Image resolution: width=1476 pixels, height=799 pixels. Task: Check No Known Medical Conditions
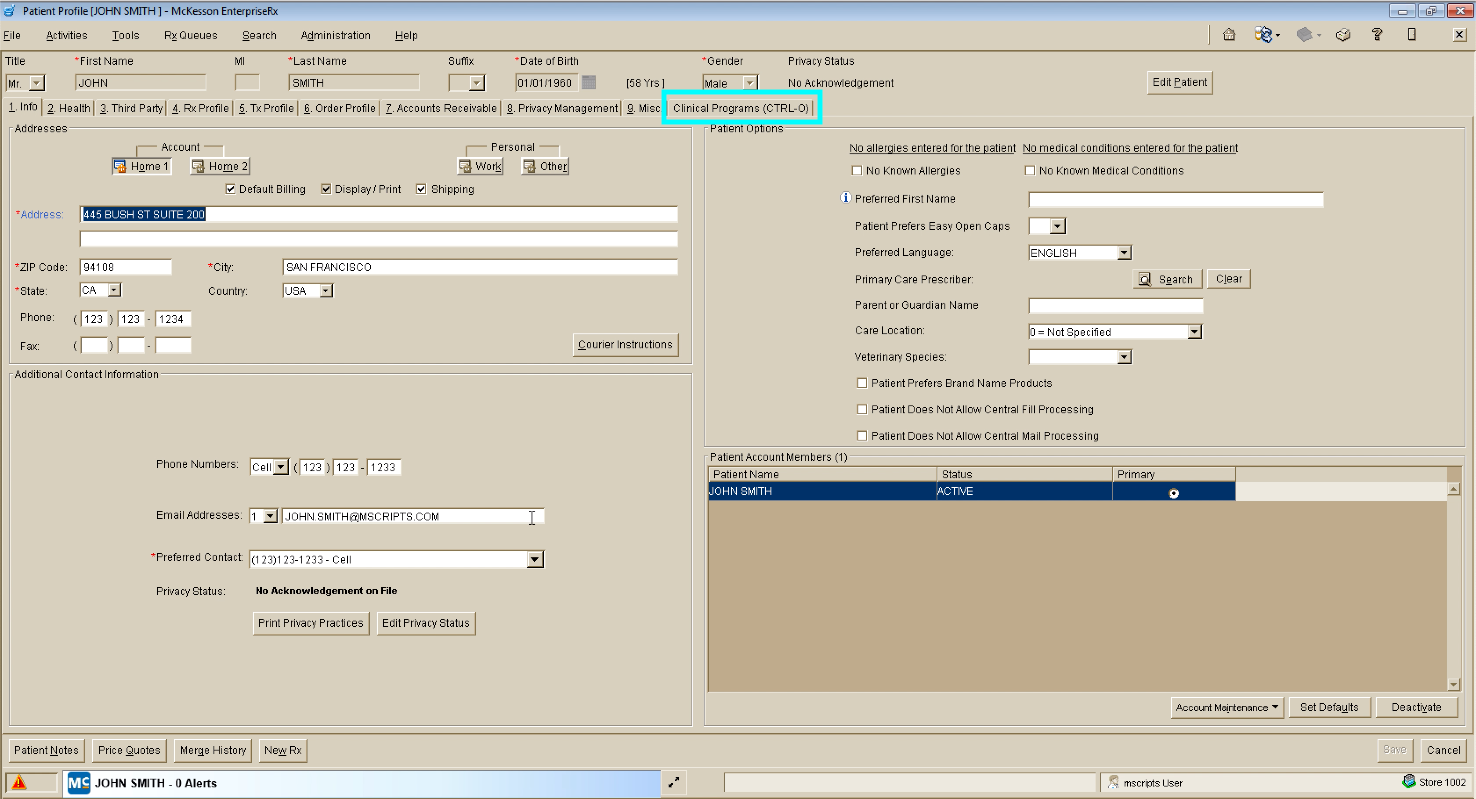1029,171
